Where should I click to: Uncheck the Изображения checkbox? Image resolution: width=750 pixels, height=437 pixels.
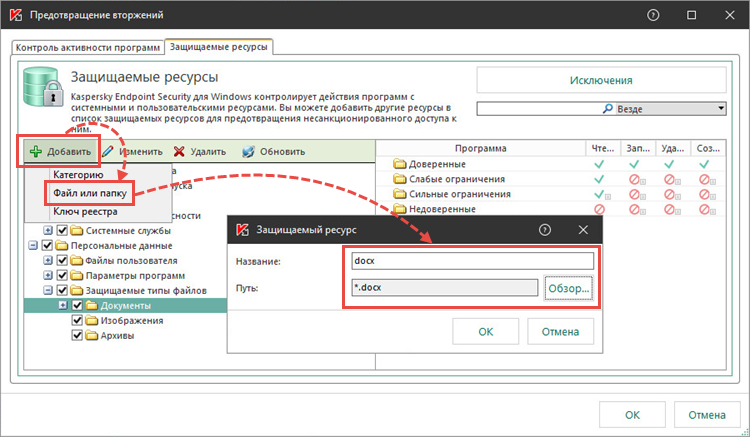point(77,320)
